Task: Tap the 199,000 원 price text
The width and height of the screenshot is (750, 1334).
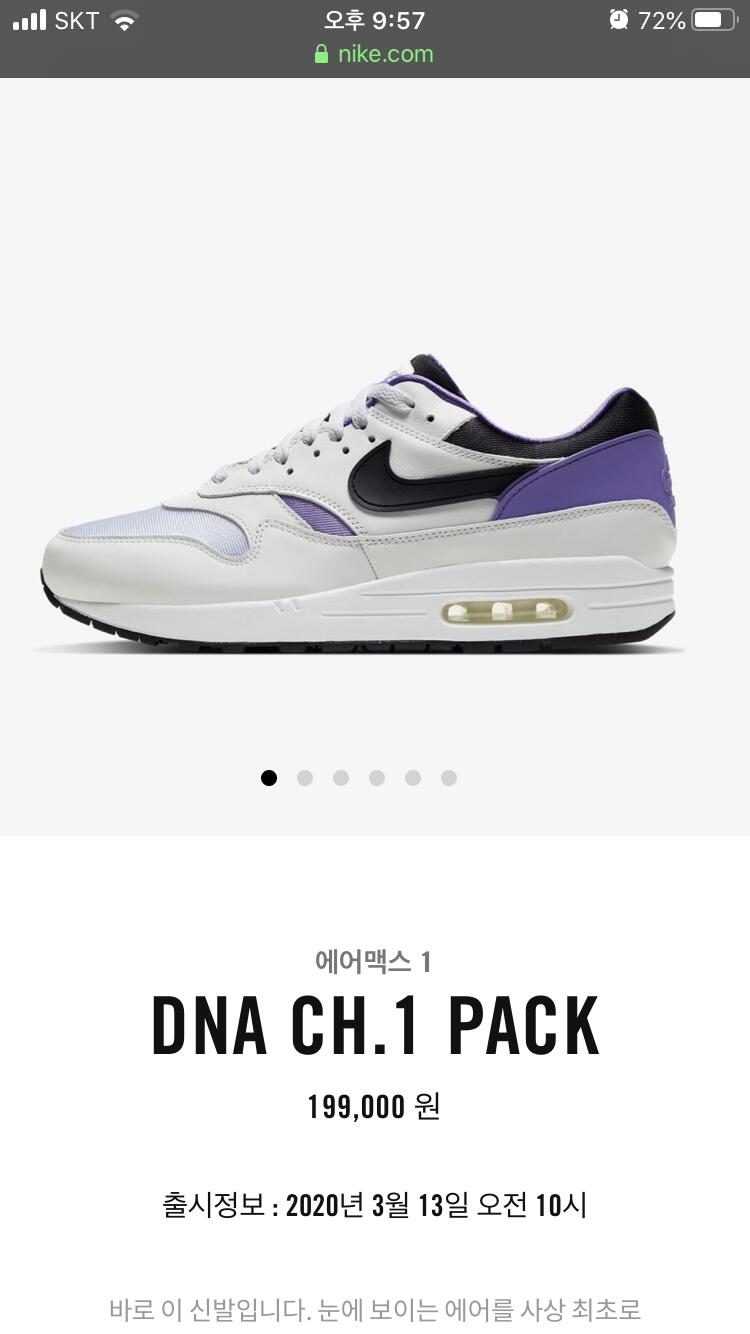Action: click(x=374, y=1107)
